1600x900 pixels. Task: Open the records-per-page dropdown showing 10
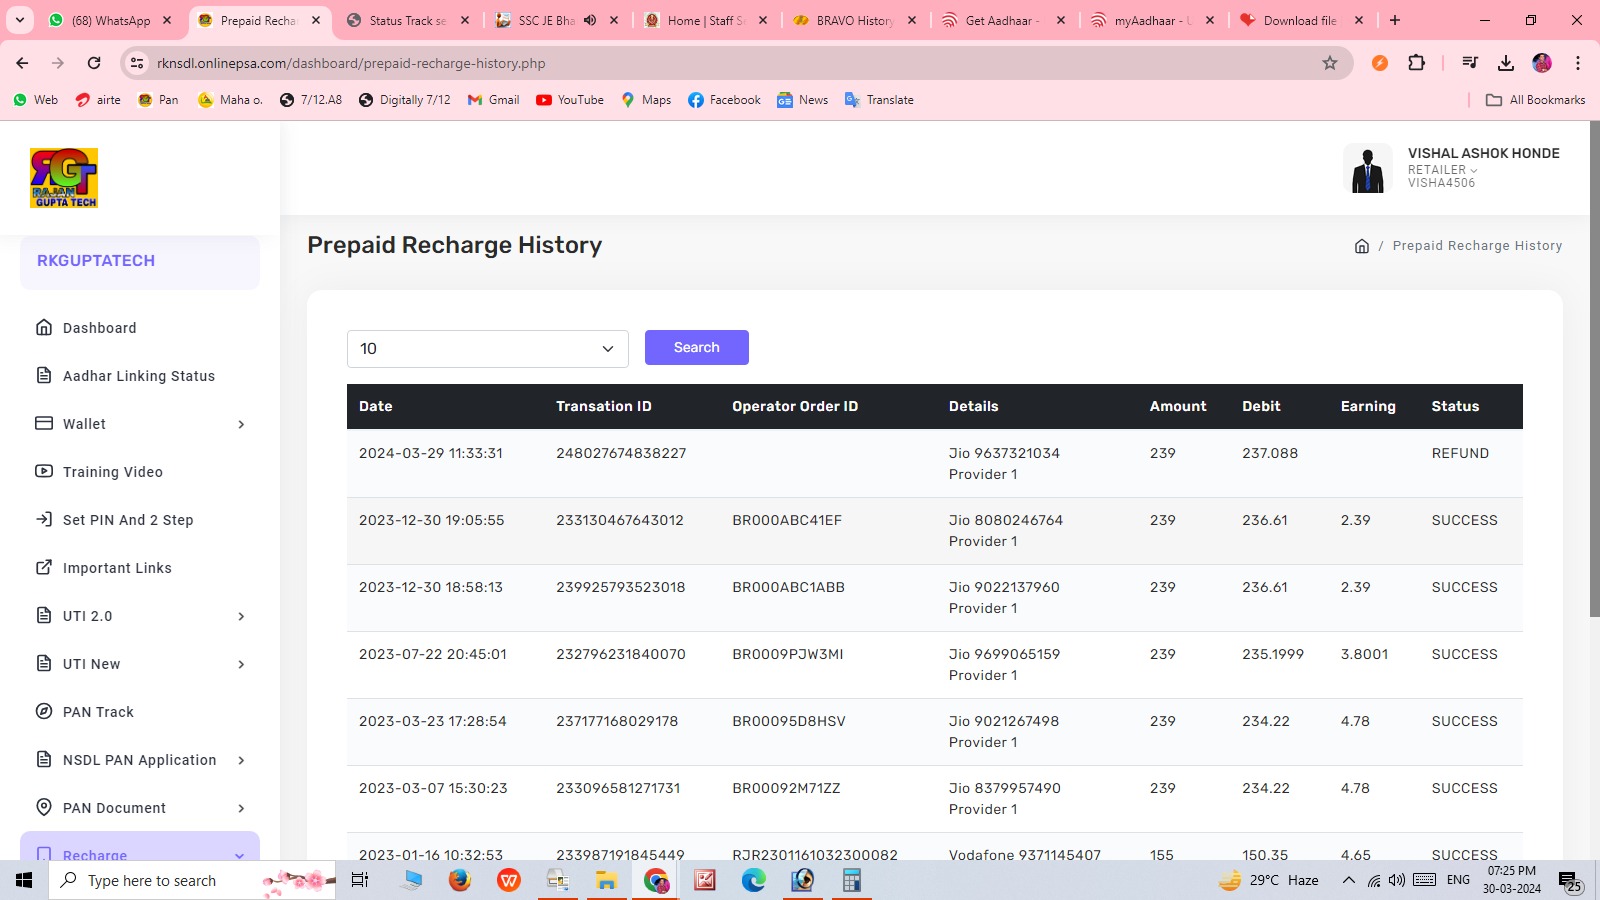[x=487, y=349]
